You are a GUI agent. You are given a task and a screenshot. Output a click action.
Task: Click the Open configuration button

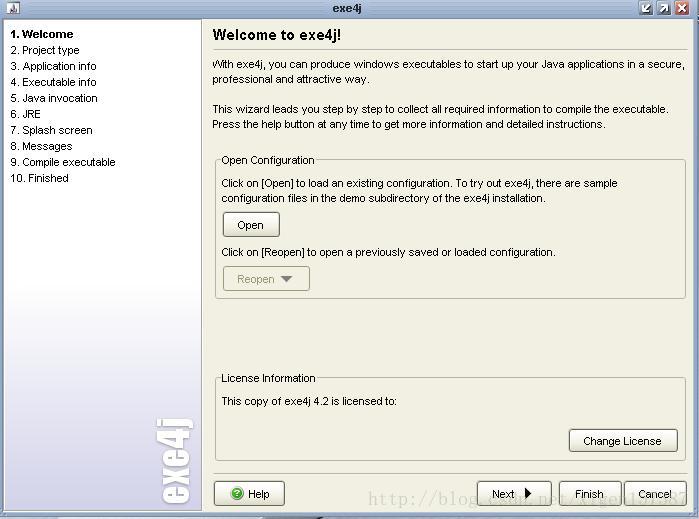[x=251, y=225]
